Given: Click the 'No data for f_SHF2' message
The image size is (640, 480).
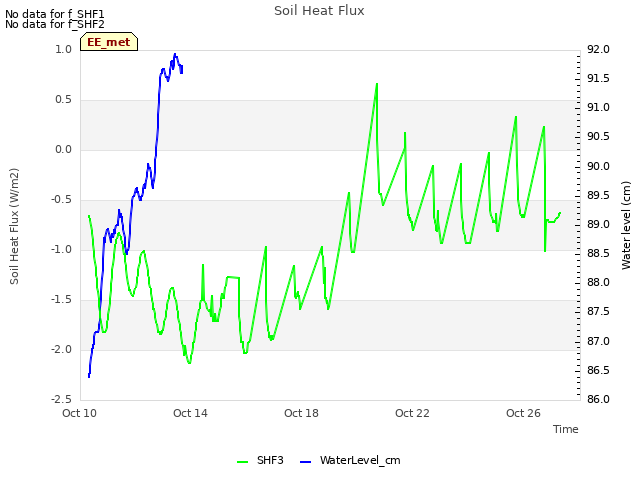Looking at the screenshot, I should (55, 24).
